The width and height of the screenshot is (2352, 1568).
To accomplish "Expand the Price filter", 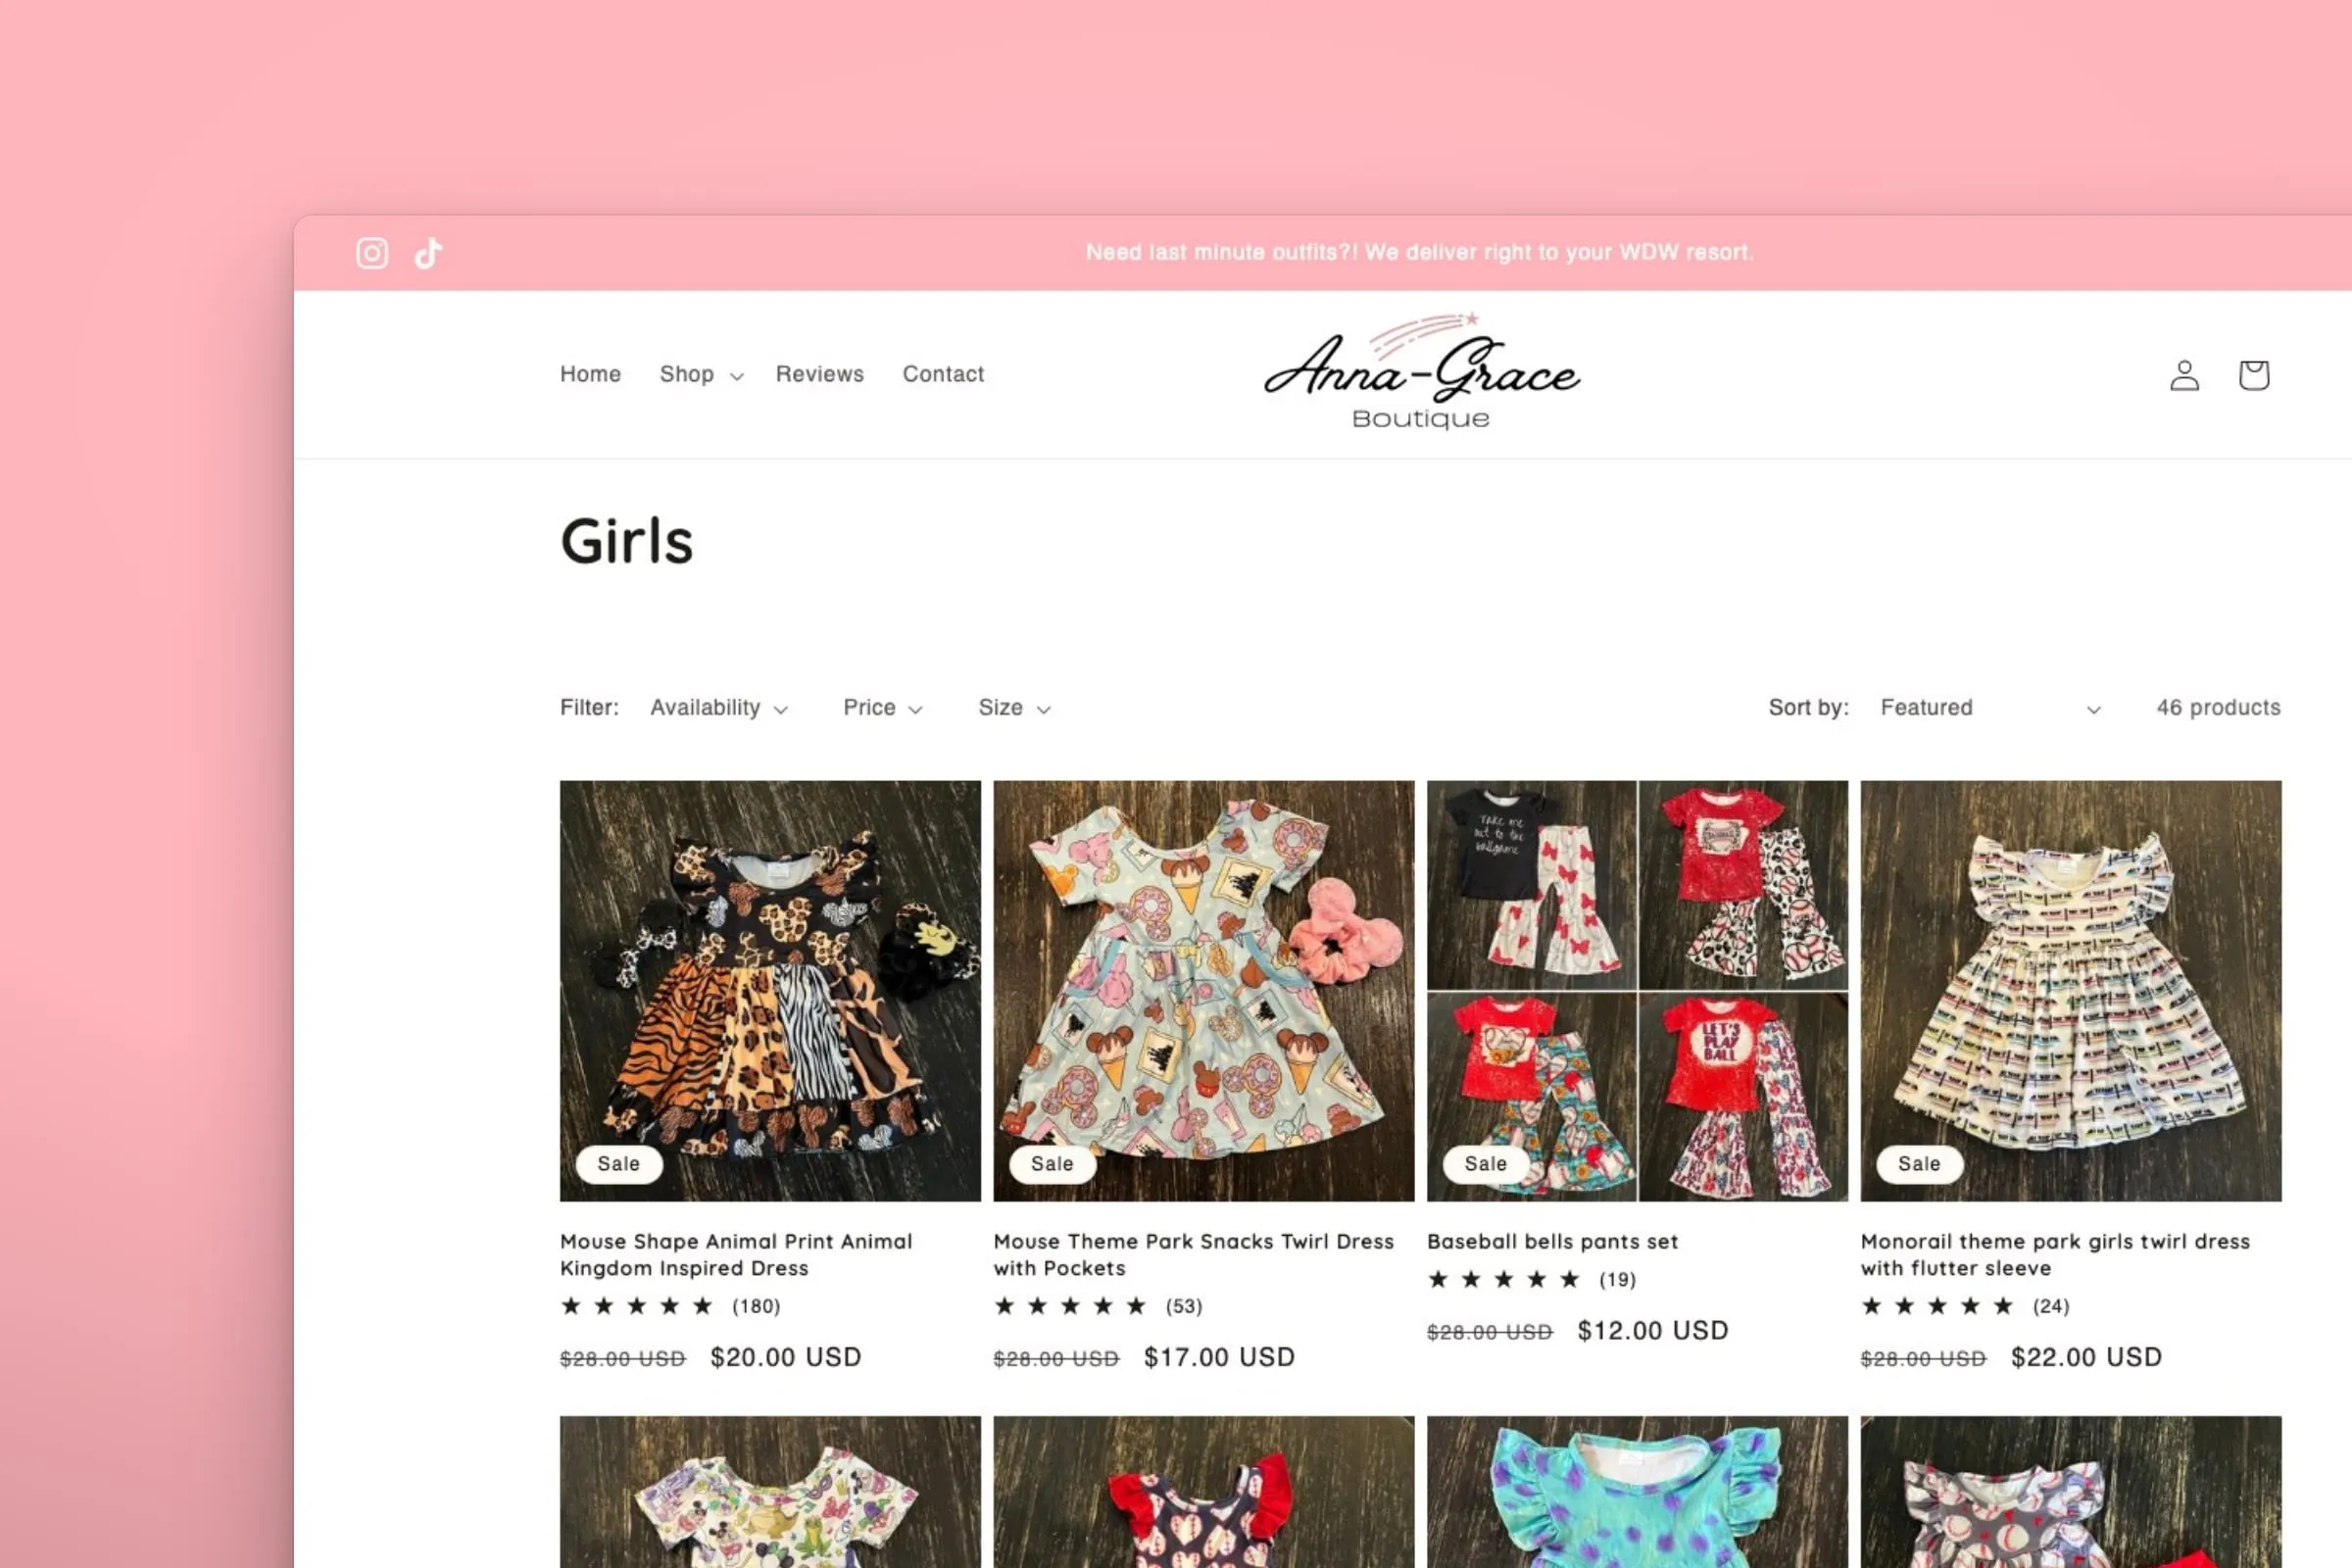I will point(882,708).
